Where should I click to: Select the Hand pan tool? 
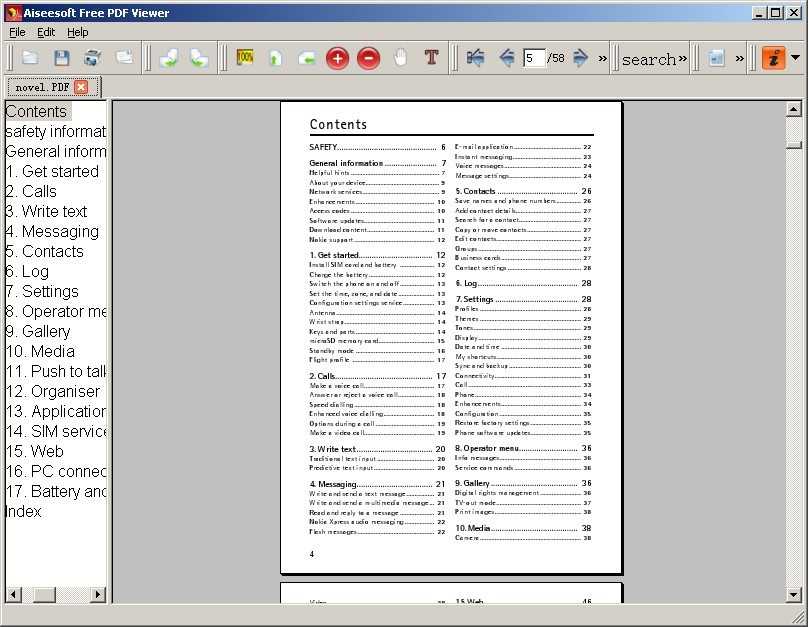tap(400, 58)
